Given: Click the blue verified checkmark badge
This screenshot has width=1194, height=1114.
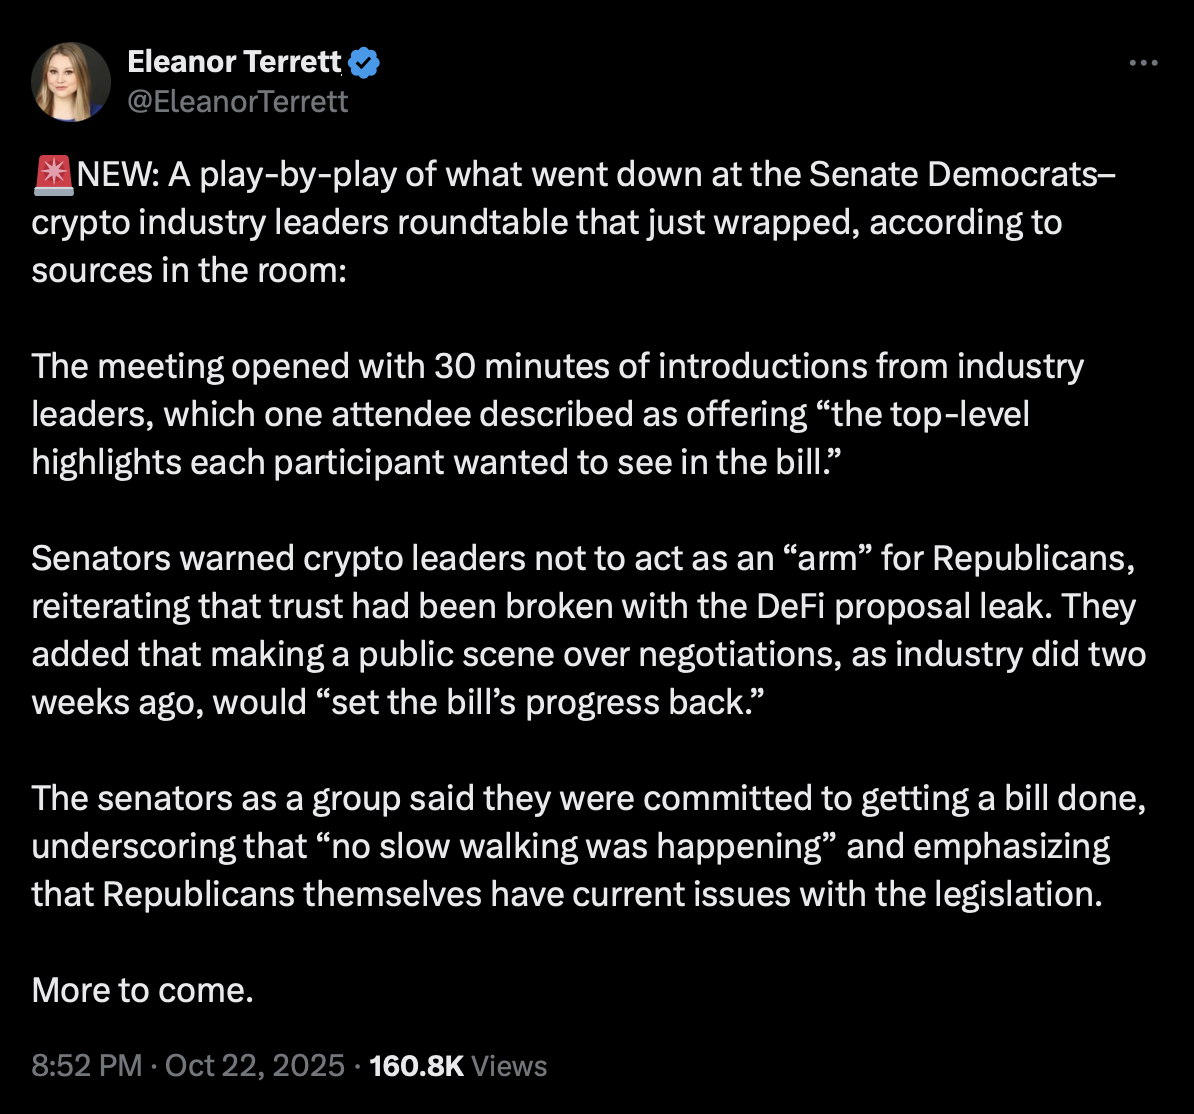Looking at the screenshot, I should click(x=363, y=61).
